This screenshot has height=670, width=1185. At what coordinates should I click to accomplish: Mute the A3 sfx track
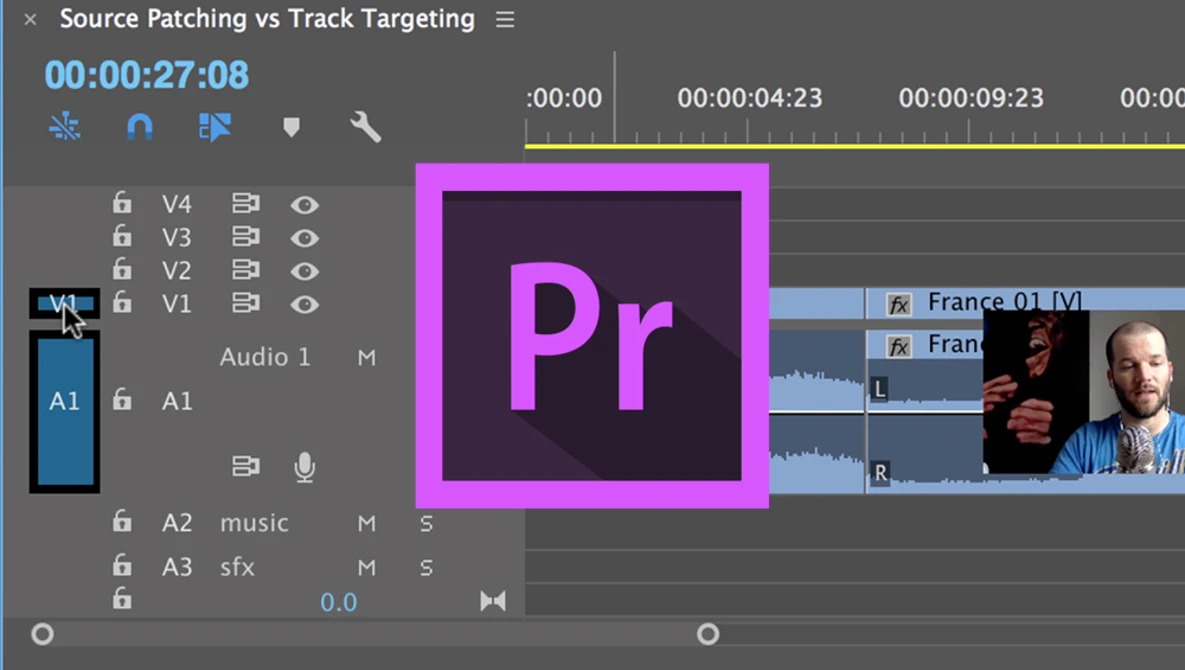pyautogui.click(x=367, y=567)
